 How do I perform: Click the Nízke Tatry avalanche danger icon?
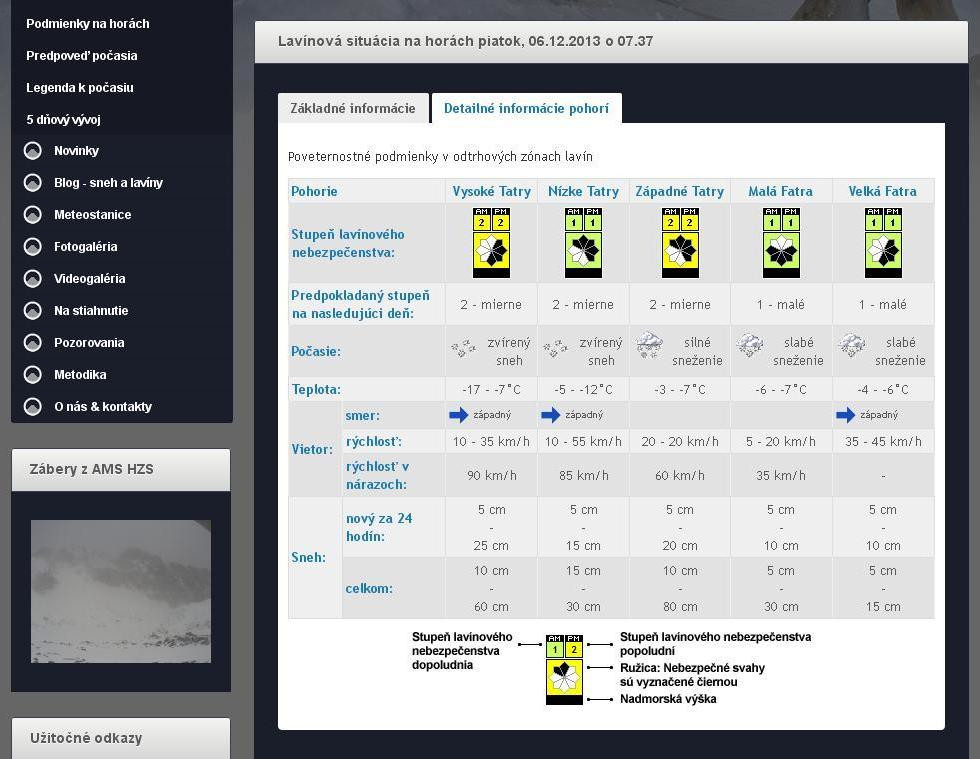point(583,242)
